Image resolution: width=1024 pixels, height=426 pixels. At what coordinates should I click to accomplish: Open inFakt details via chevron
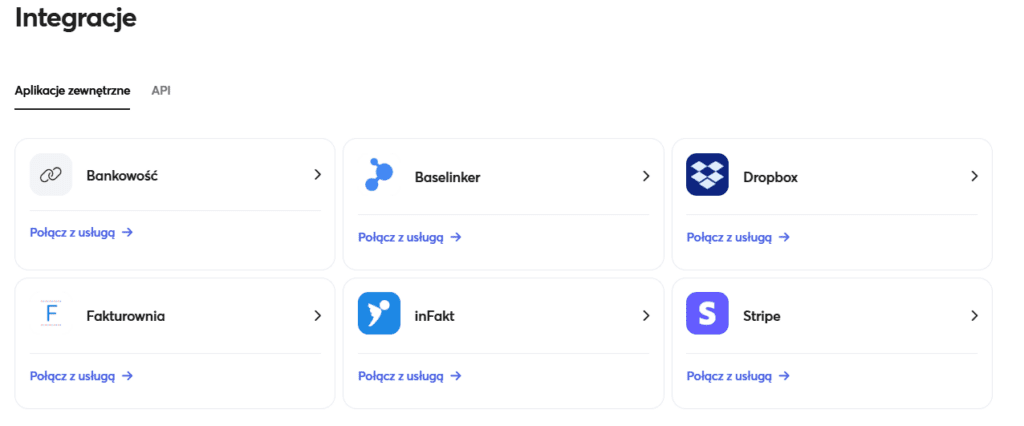click(646, 315)
